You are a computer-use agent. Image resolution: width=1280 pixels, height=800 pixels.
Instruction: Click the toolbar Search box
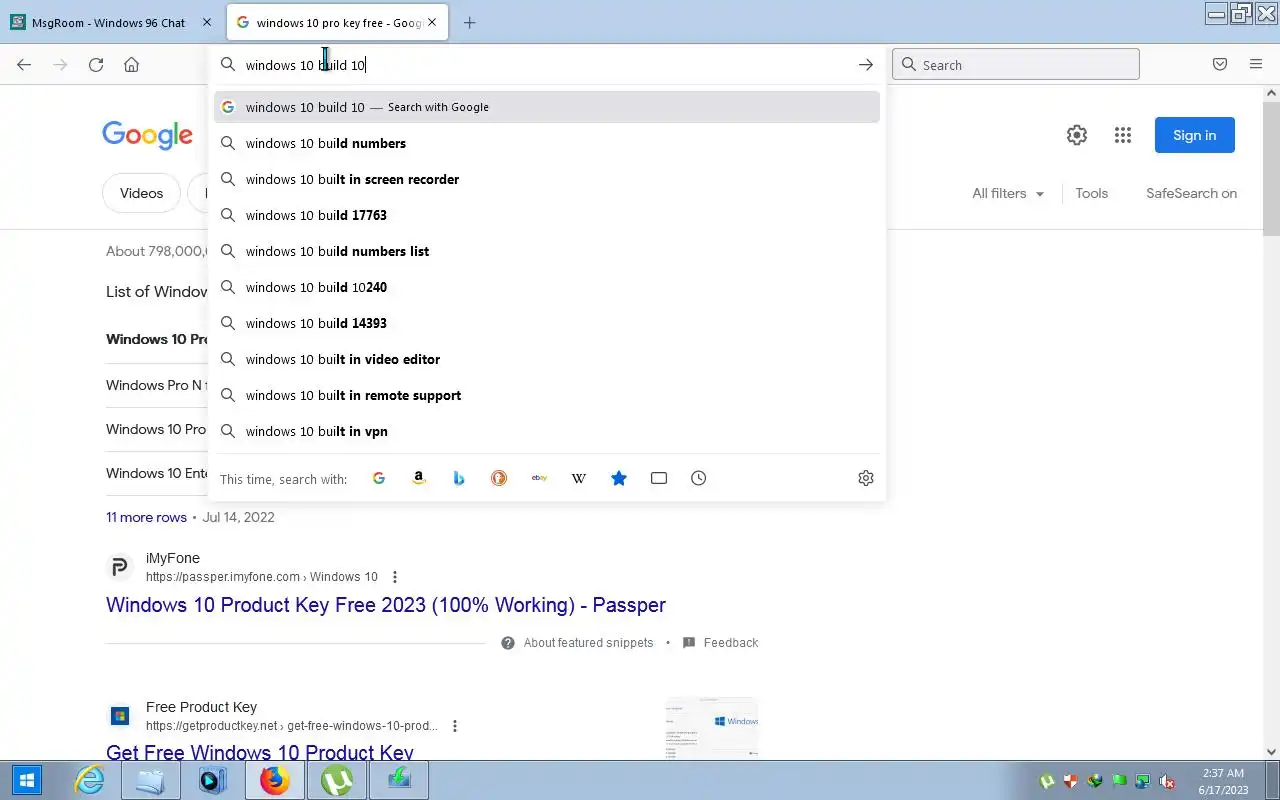click(1015, 64)
